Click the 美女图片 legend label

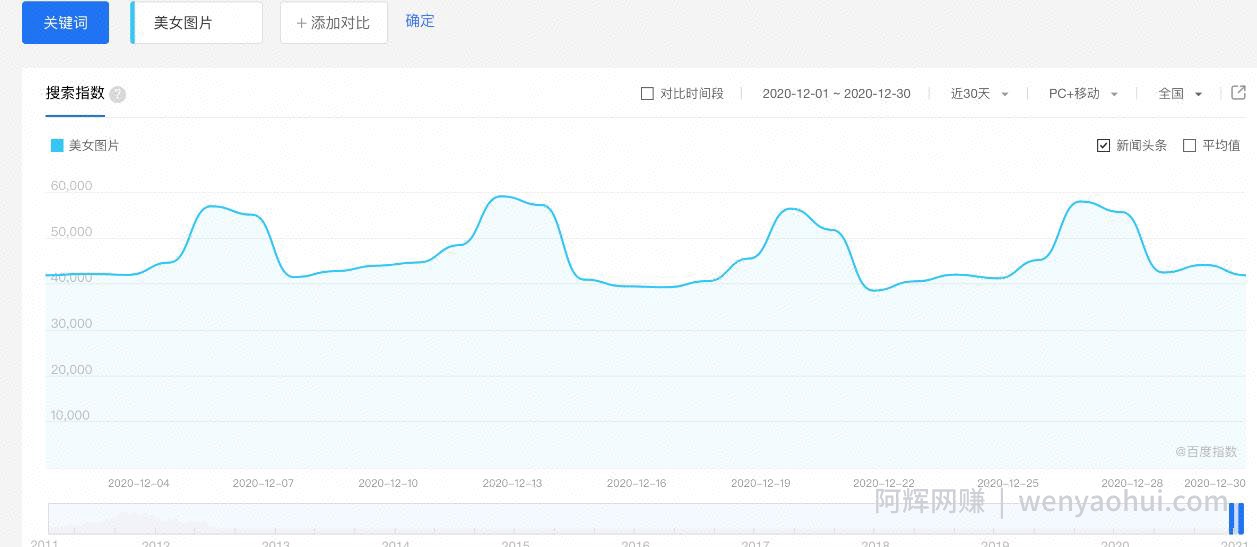(x=94, y=146)
